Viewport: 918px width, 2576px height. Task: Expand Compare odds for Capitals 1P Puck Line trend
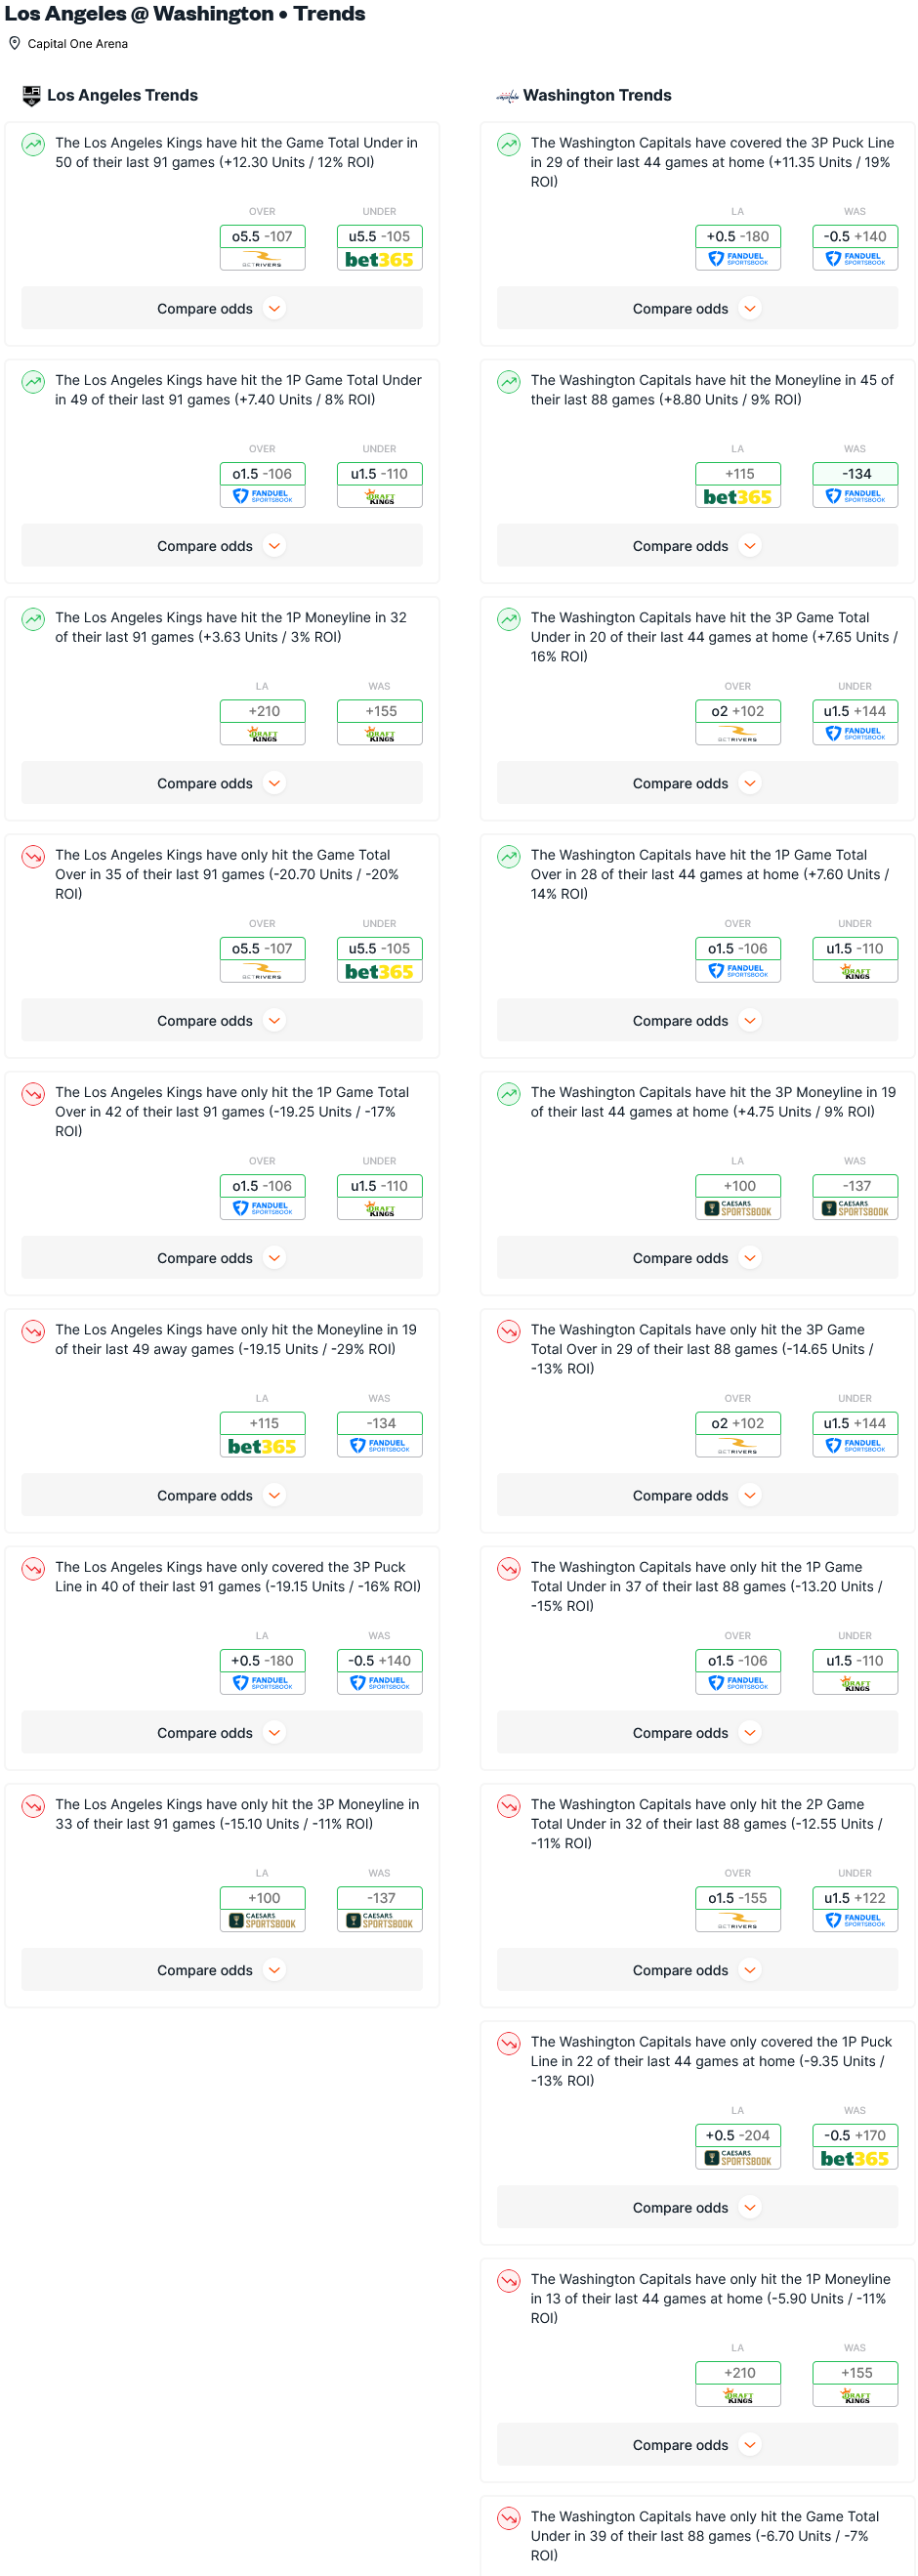[x=697, y=2207]
